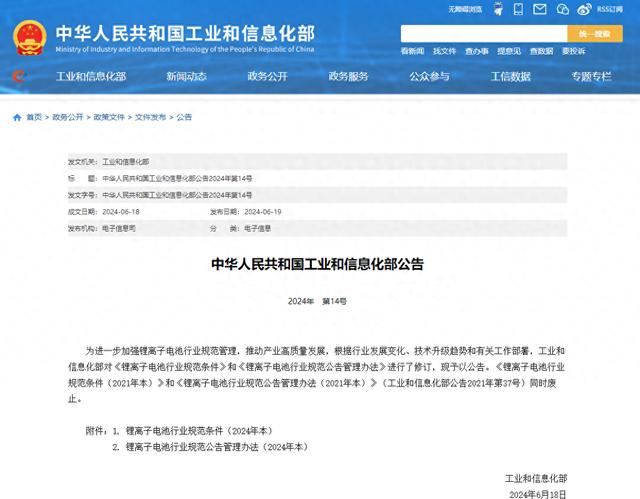This screenshot has height=499, width=640.
Task: Open the 工业和信息化部 navigation menu
Action: tap(90, 77)
